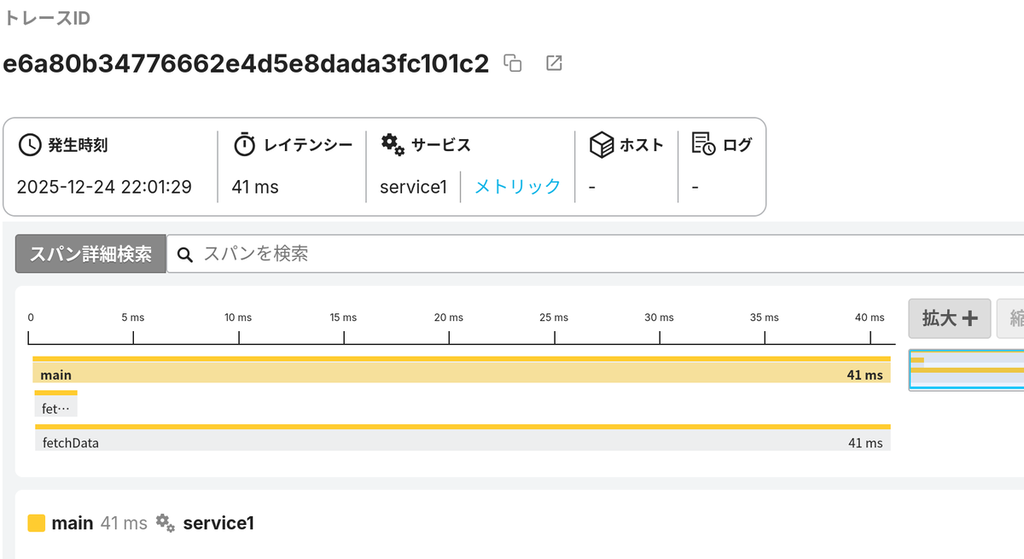
Task: Click the スパン詳細検索 button
Action: (91, 253)
